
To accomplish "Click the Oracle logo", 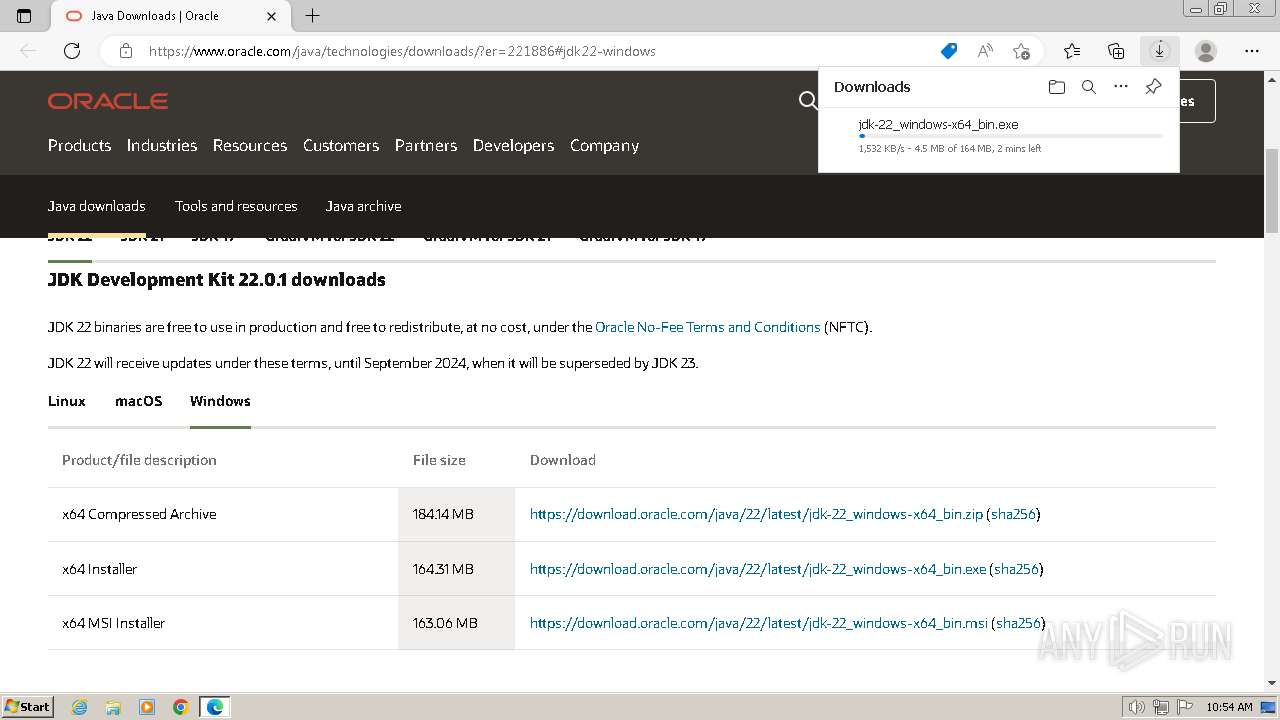I will tap(108, 101).
